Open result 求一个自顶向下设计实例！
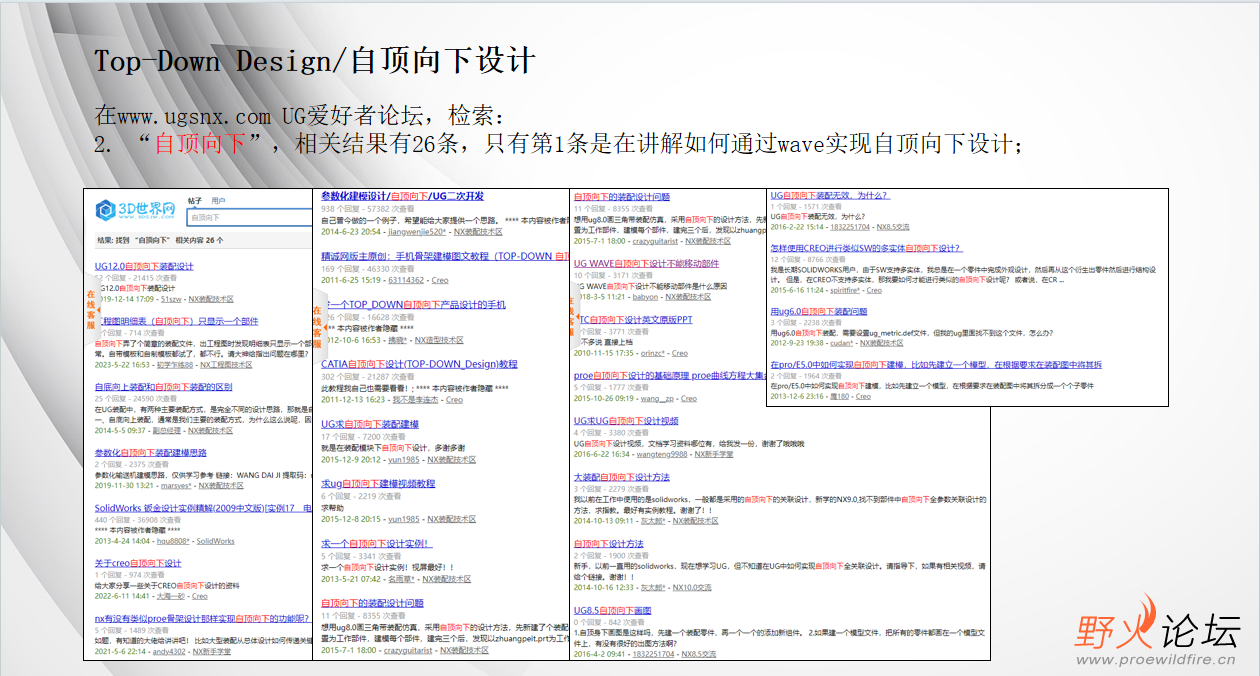The width and height of the screenshot is (1260, 676). (x=377, y=543)
